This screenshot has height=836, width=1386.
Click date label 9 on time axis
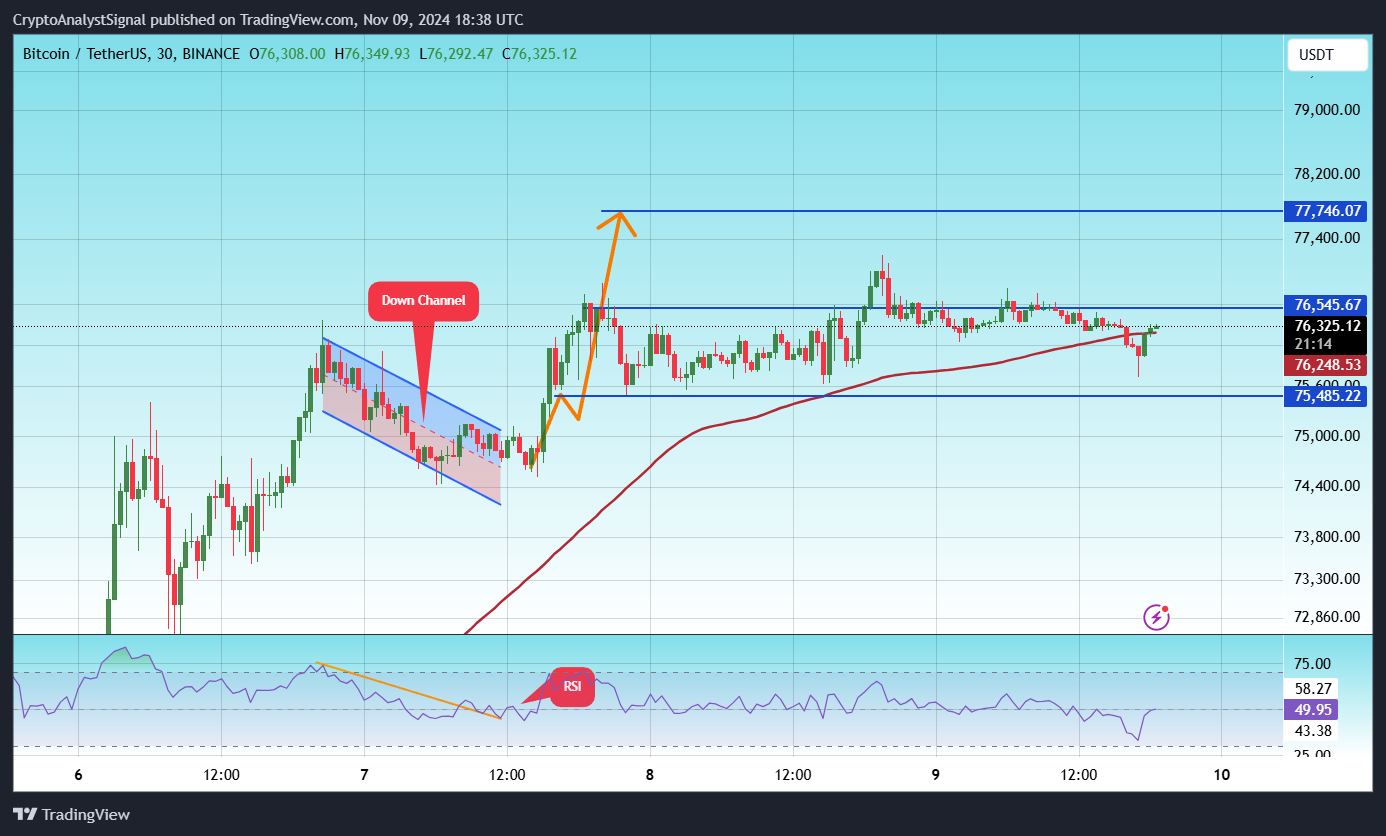click(936, 775)
